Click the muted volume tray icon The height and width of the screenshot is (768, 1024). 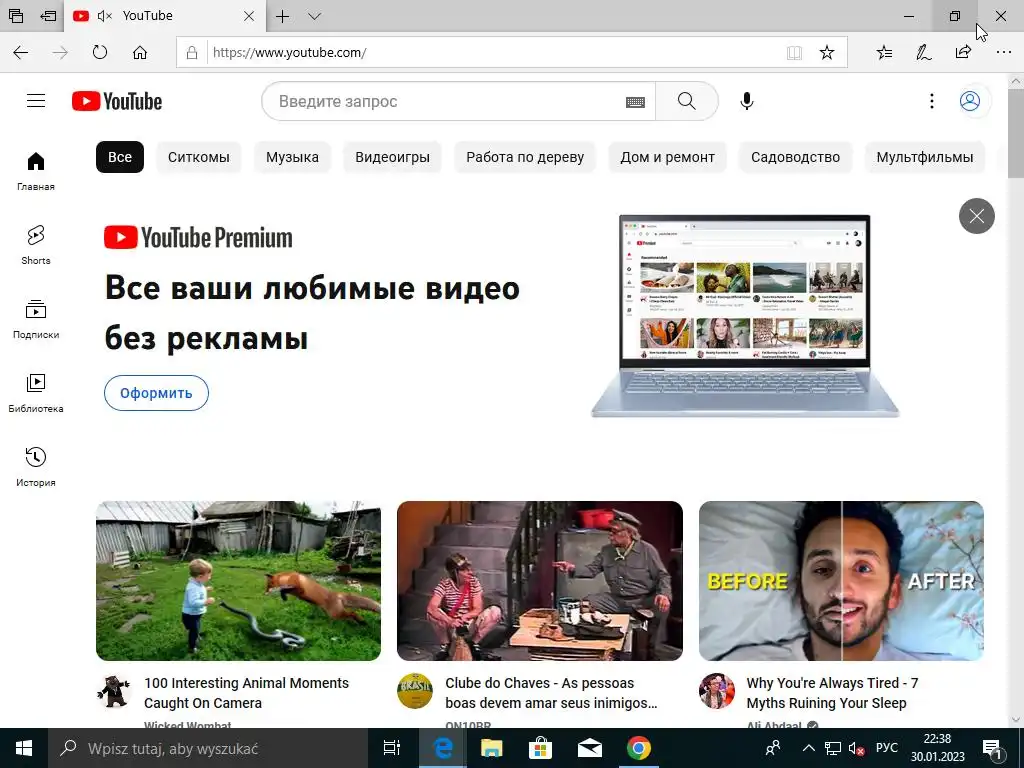(x=856, y=748)
